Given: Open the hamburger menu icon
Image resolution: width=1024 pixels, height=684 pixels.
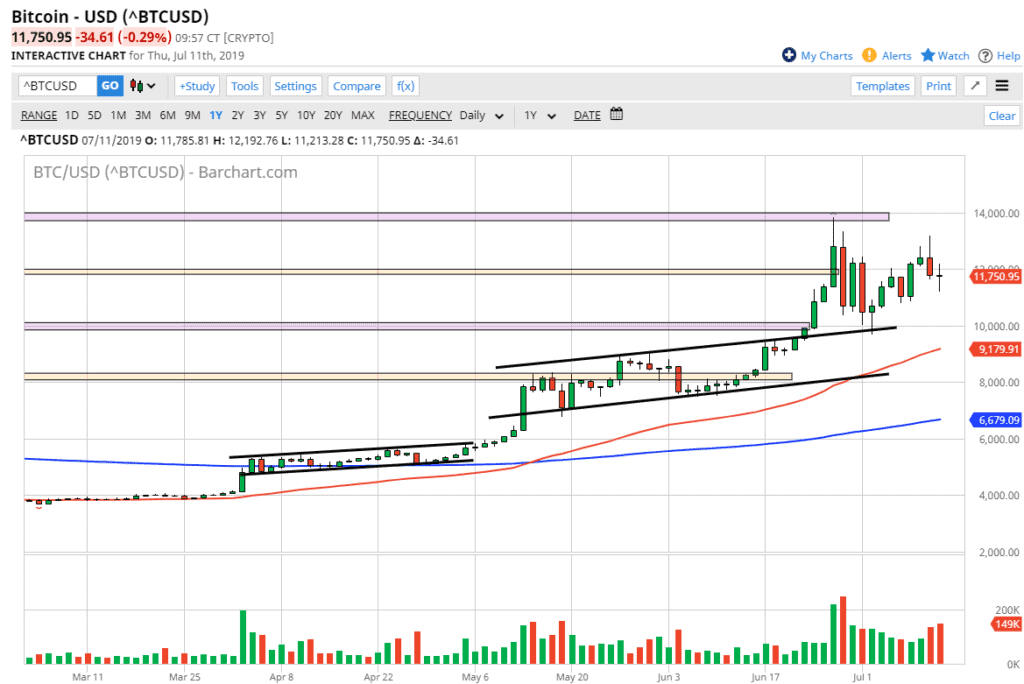Looking at the screenshot, I should tap(1002, 86).
